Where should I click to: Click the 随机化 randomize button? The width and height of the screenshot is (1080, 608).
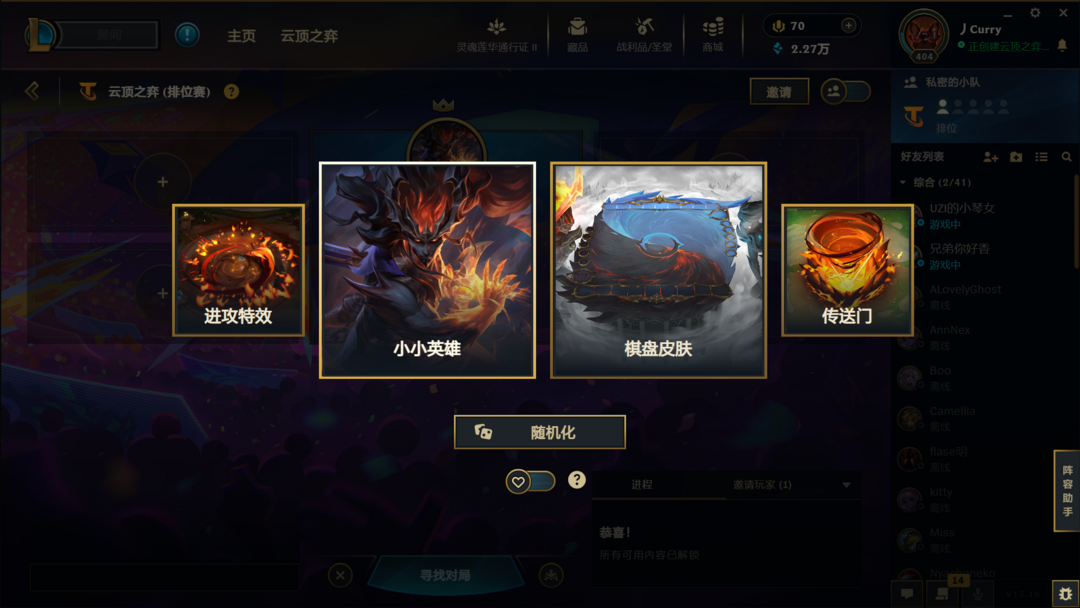539,432
